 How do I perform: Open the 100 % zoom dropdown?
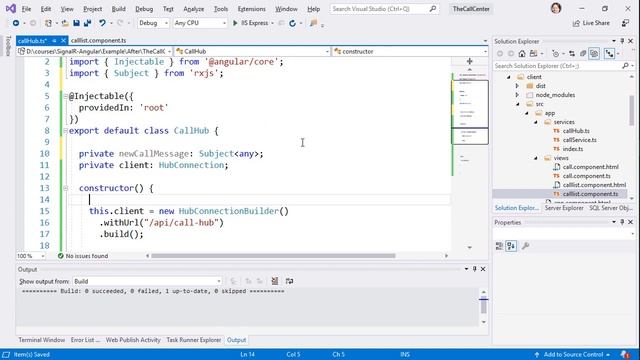click(31, 256)
